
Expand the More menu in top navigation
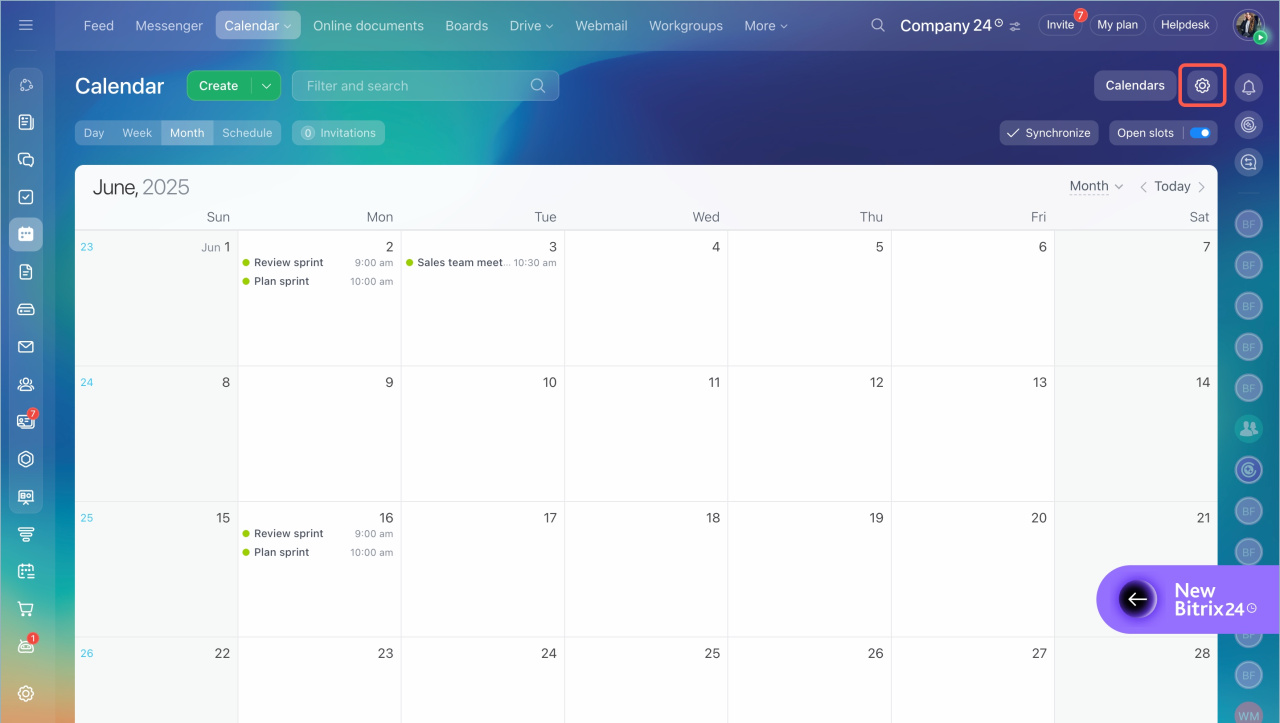point(765,26)
